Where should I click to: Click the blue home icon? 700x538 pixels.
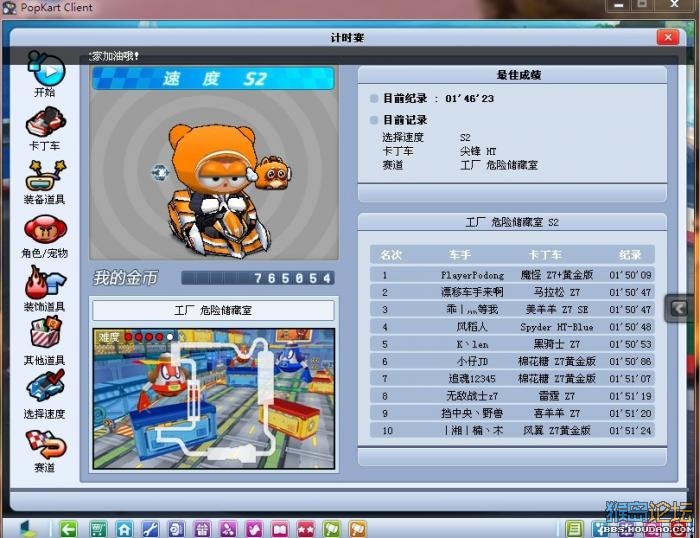coord(124,530)
